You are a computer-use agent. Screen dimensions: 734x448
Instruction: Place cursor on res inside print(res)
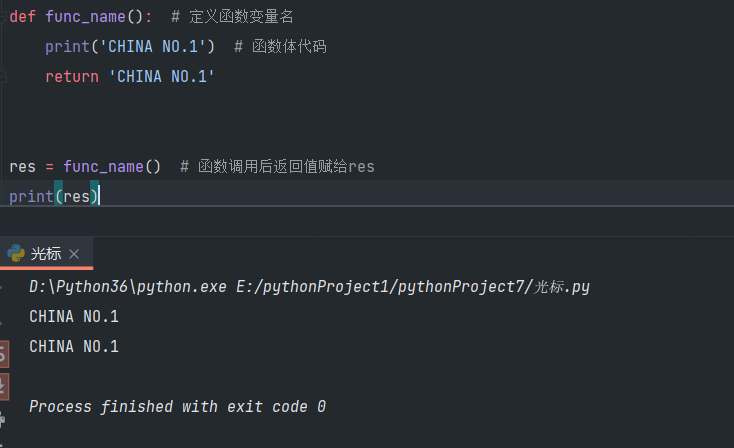click(x=76, y=196)
